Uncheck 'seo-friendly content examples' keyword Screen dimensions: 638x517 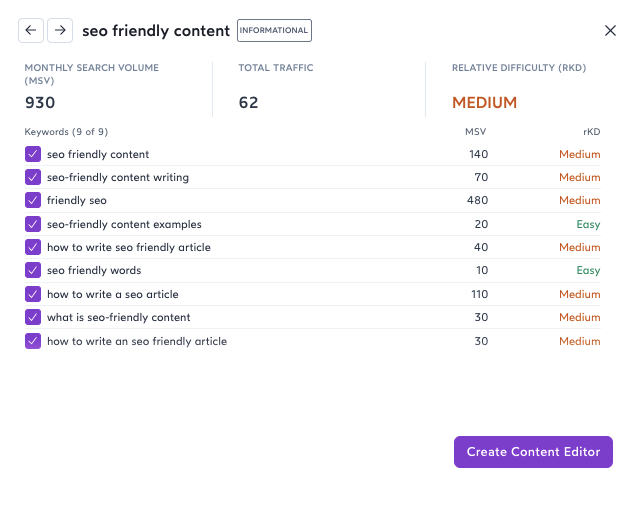coord(33,224)
